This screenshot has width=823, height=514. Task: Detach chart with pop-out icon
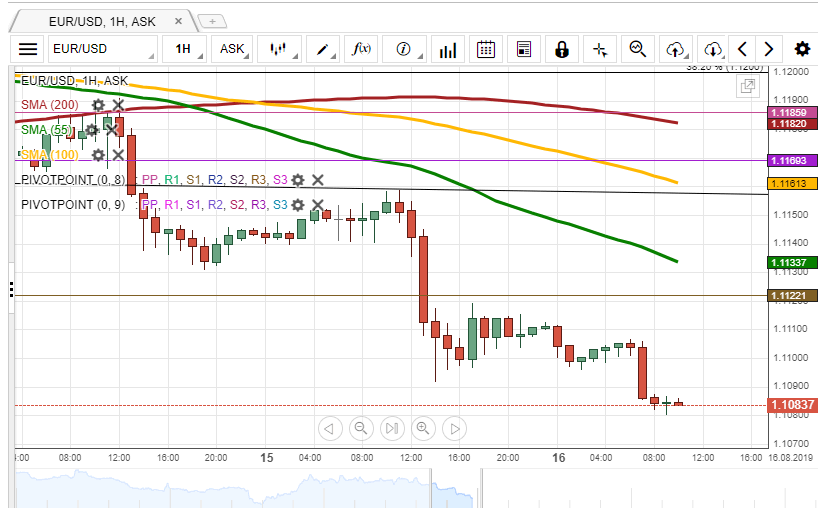[x=746, y=87]
